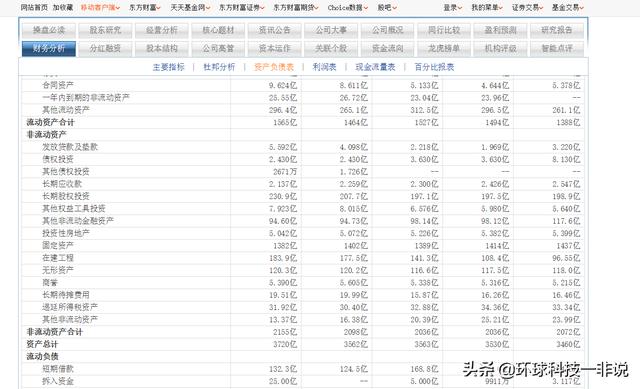640x389 pixels.
Task: Open 分红融资 tab
Action: [x=105, y=49]
